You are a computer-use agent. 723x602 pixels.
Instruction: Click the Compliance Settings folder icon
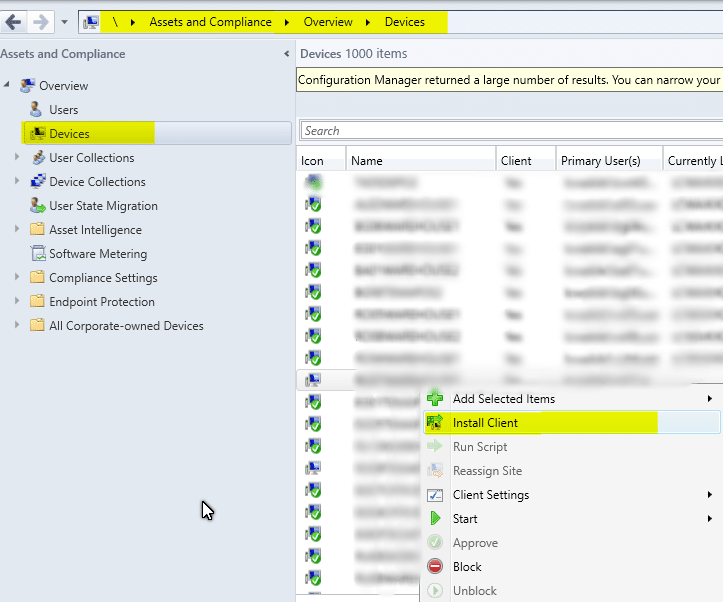[37, 277]
